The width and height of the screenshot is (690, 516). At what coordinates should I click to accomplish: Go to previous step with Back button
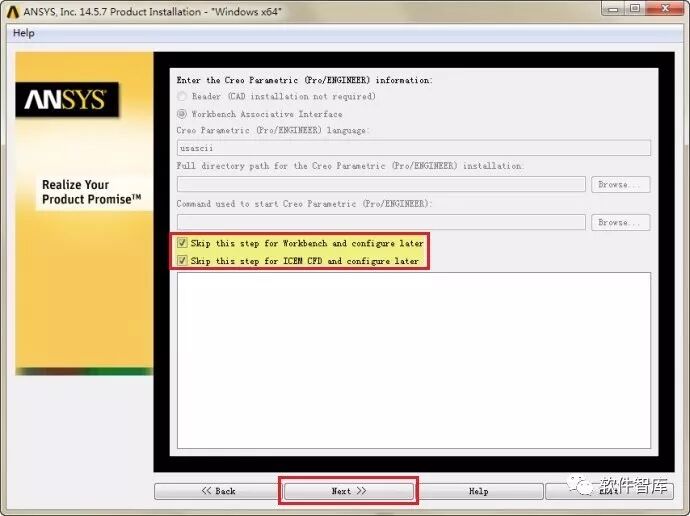[x=218, y=491]
